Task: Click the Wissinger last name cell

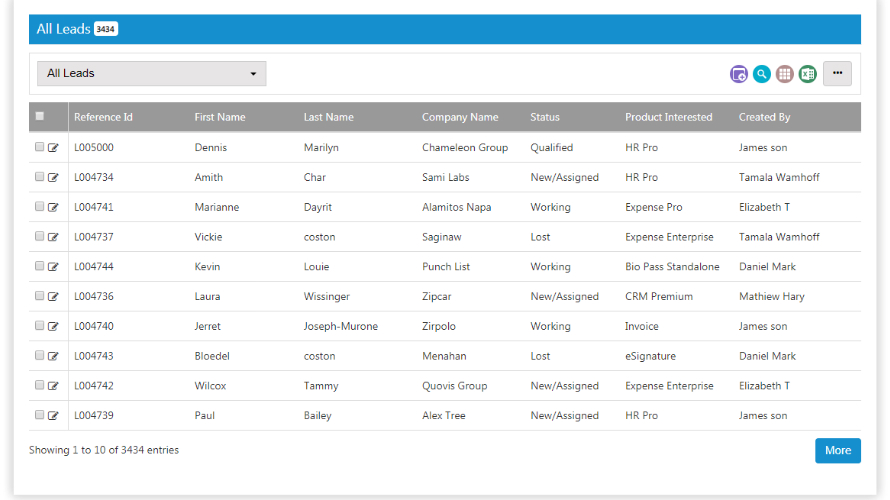Action: 326,296
